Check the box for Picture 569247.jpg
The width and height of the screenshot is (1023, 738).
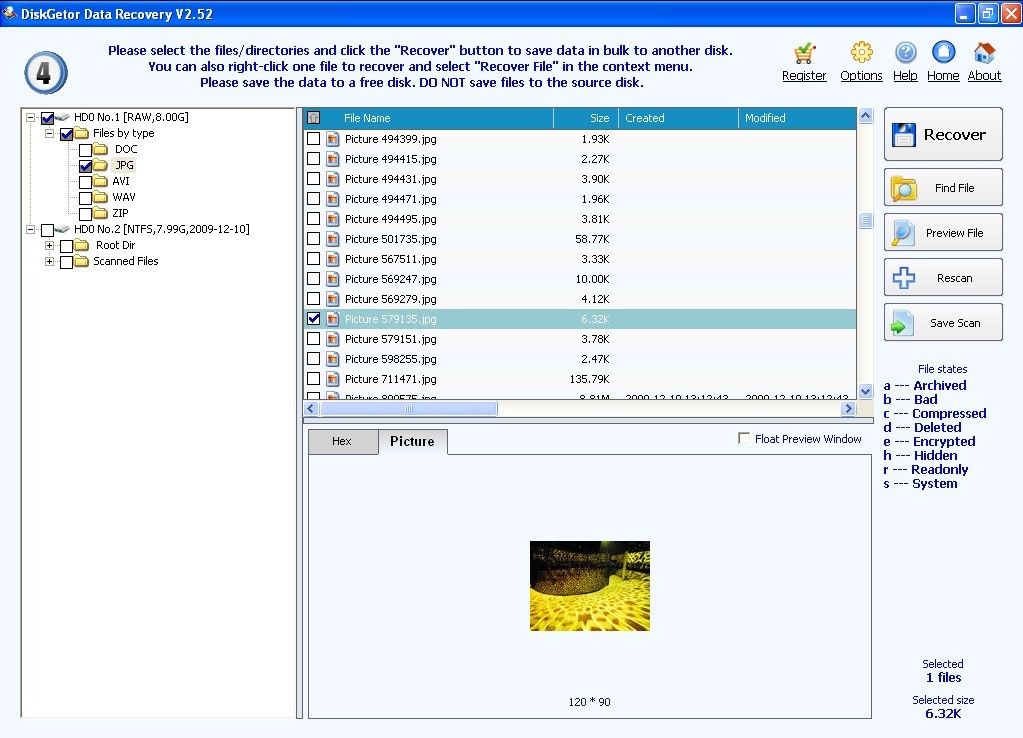(314, 279)
